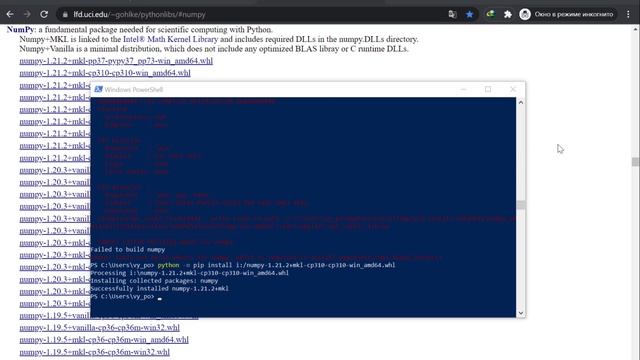Download numpy-1.19.5+mkl-cp36-cp36m-win_amd64.whl
Screen dimensions: 640x360
point(104,340)
